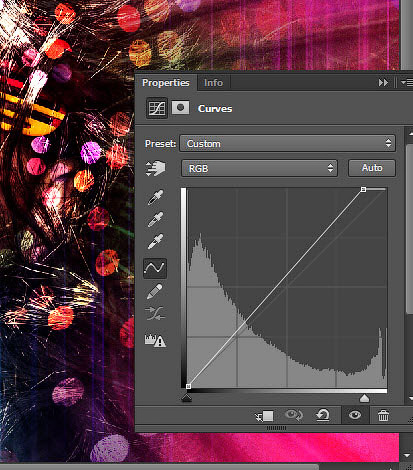Image resolution: width=413 pixels, height=470 pixels.
Task: Pick the white point eyedropper
Action: point(155,241)
